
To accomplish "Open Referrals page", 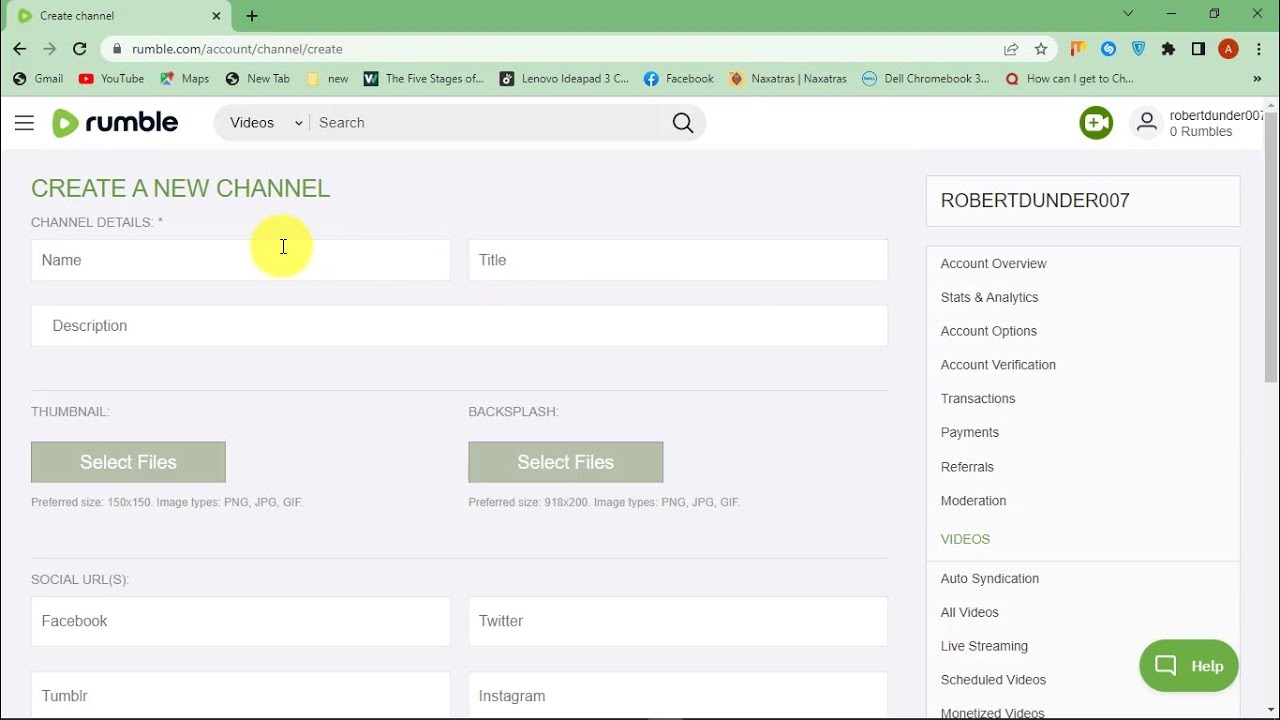I will (x=967, y=467).
